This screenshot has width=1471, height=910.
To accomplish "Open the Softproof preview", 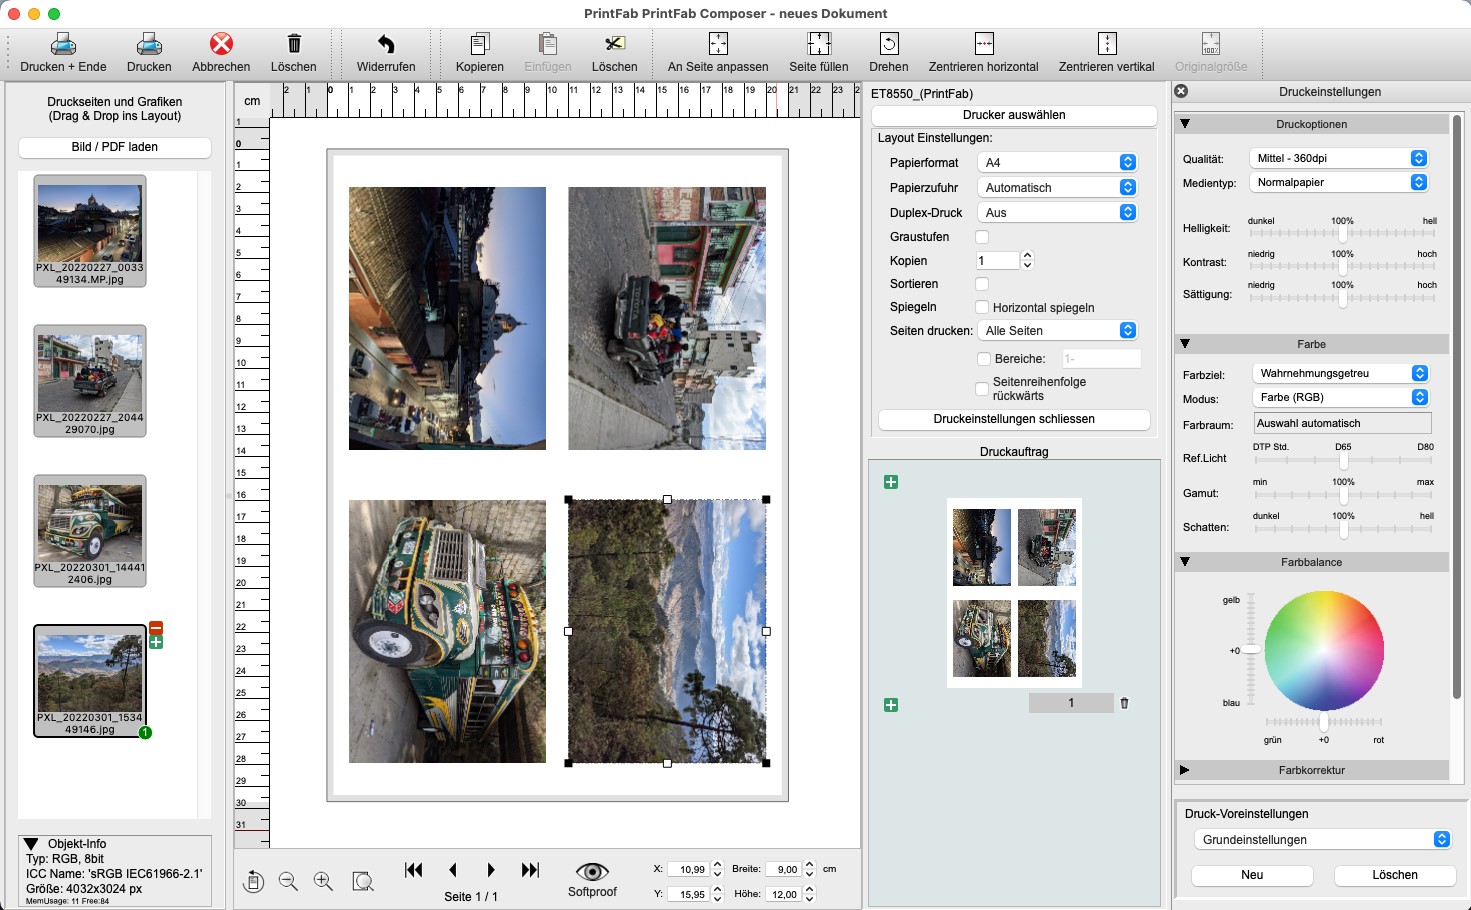I will [x=592, y=871].
